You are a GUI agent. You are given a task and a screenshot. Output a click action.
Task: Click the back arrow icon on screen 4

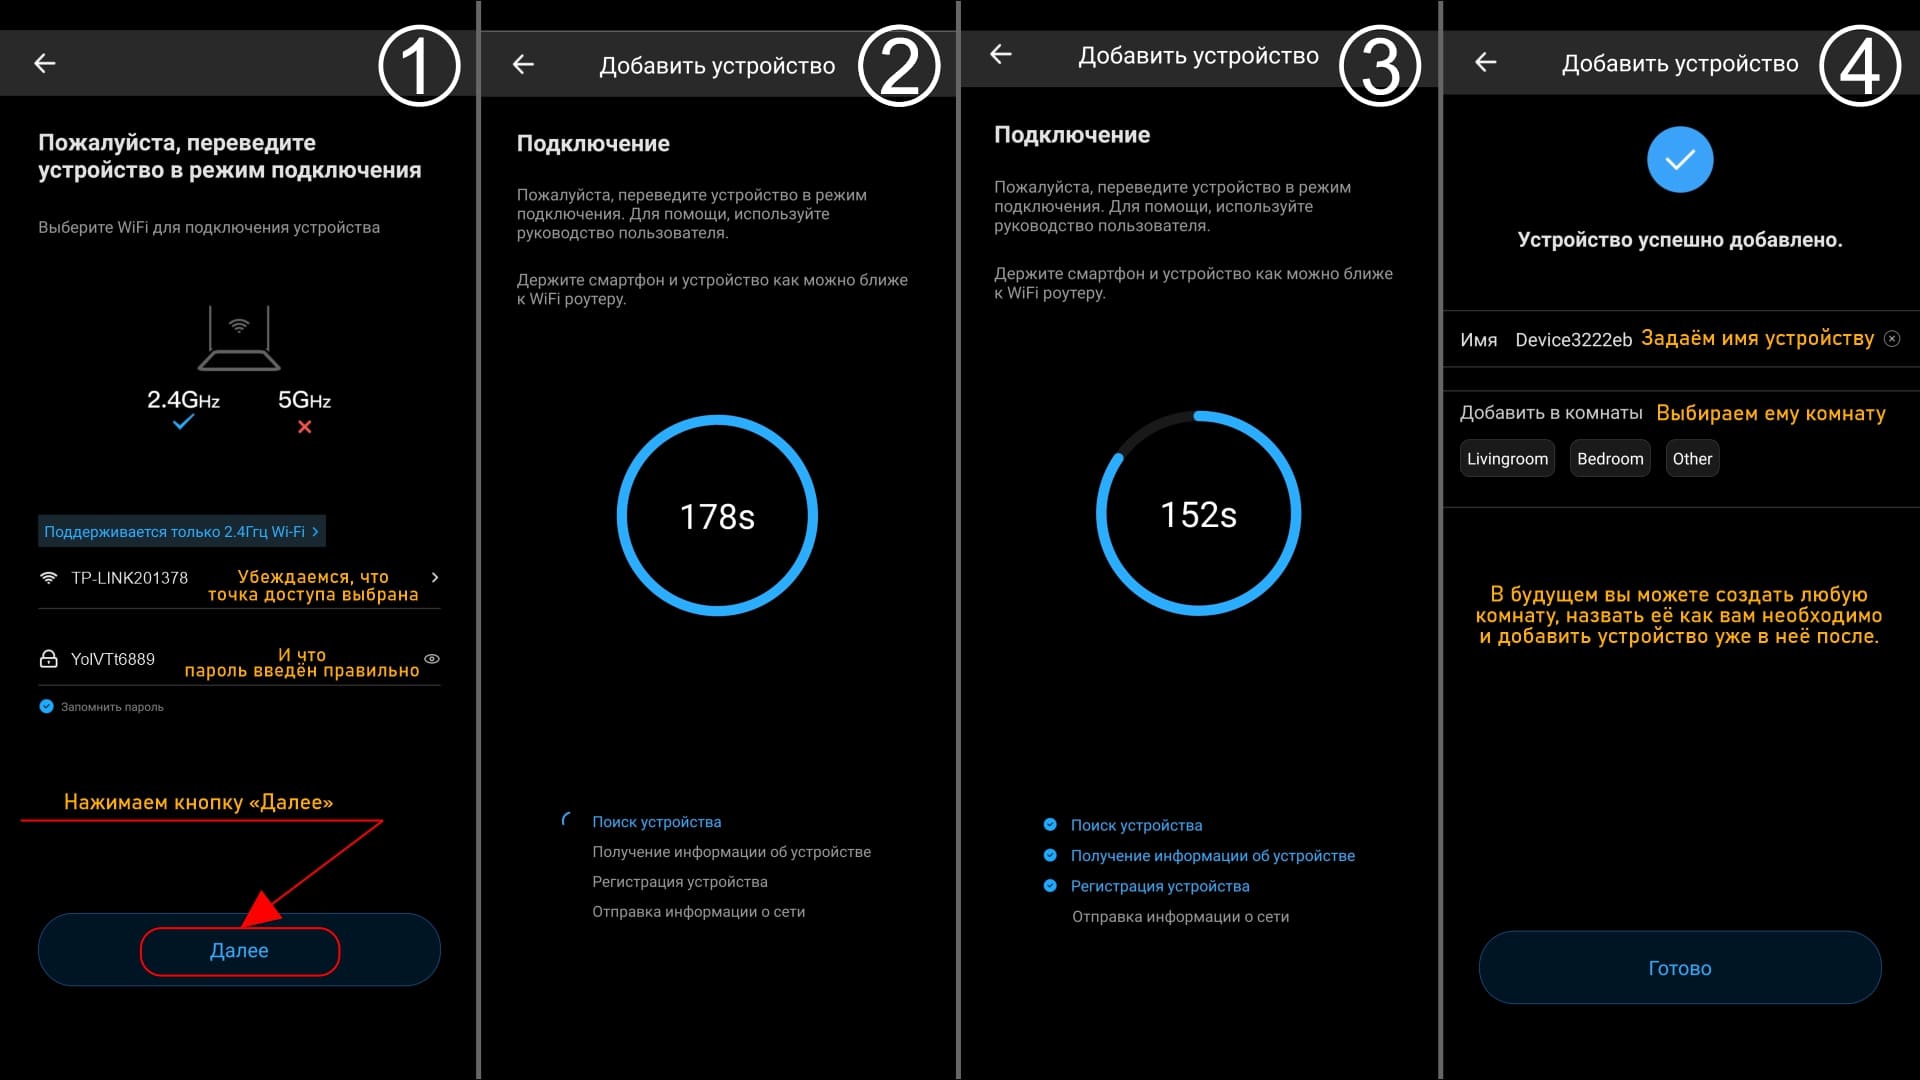[1485, 62]
